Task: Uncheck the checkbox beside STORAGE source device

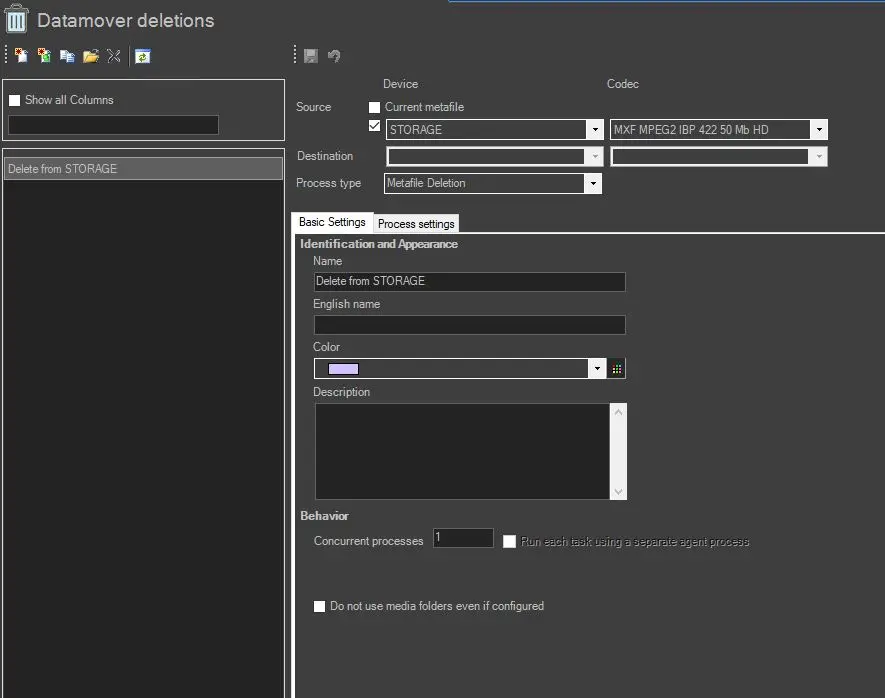Action: coord(374,126)
